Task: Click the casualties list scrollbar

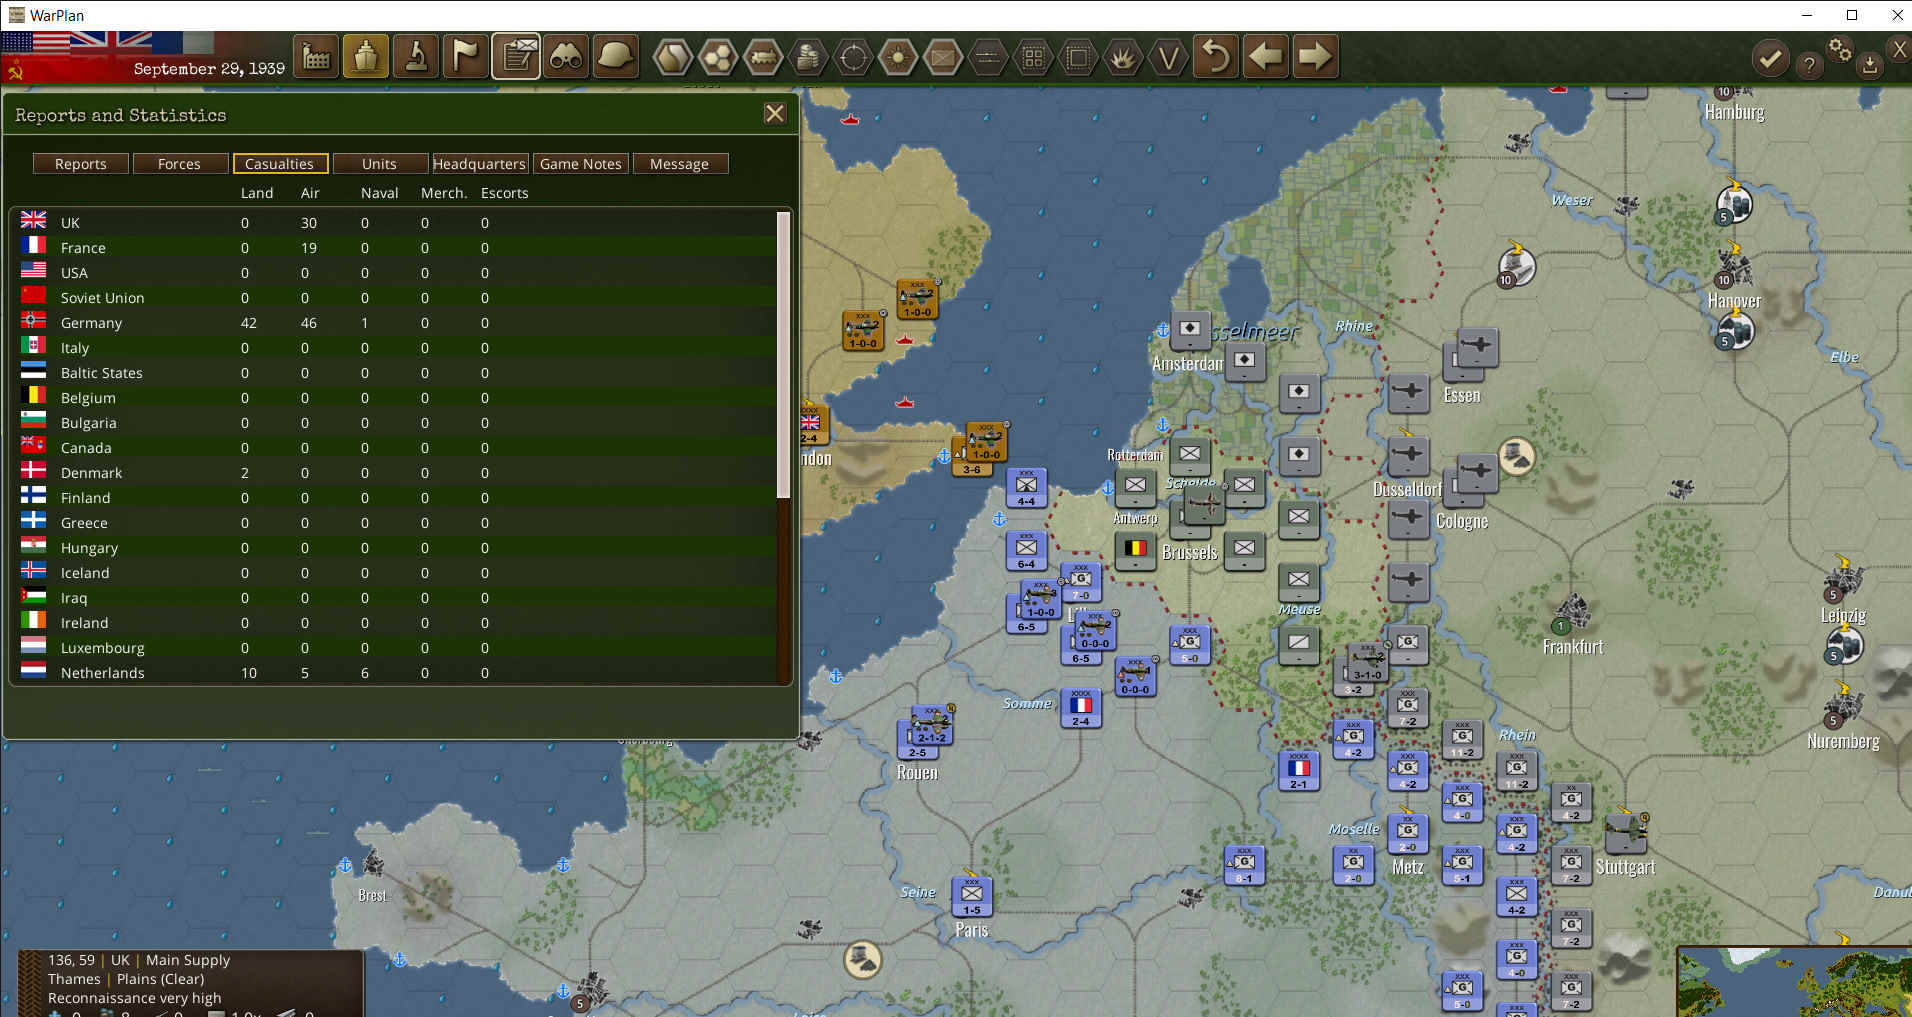Action: tap(784, 355)
